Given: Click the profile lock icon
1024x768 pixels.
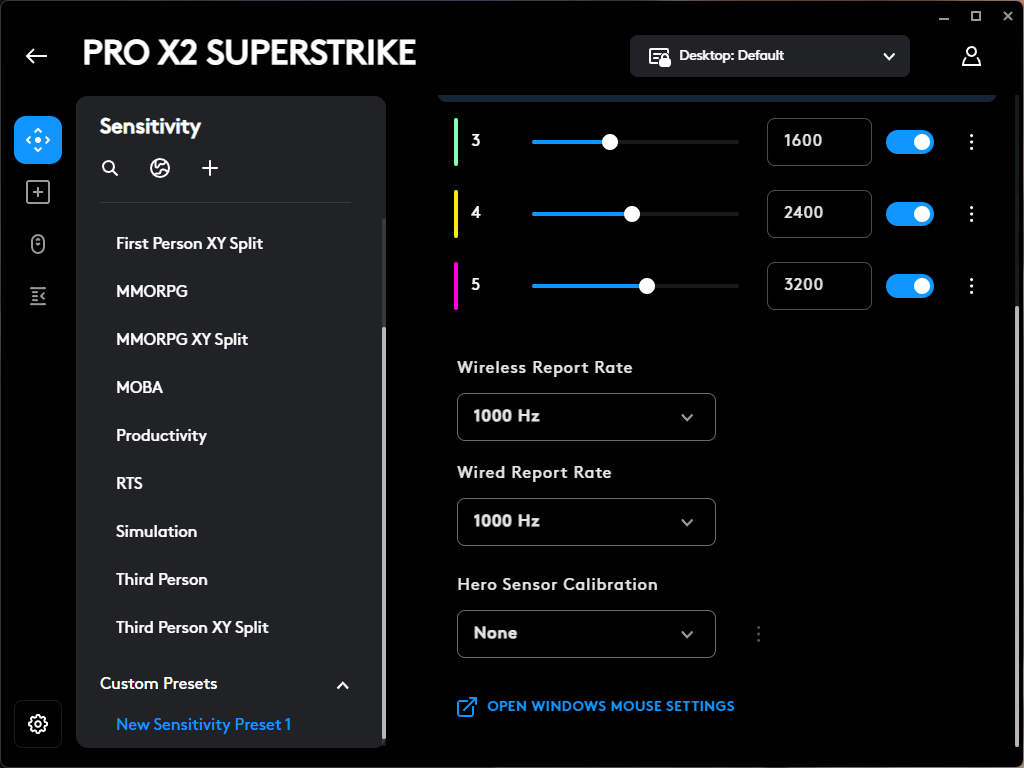Looking at the screenshot, I should pos(660,57).
